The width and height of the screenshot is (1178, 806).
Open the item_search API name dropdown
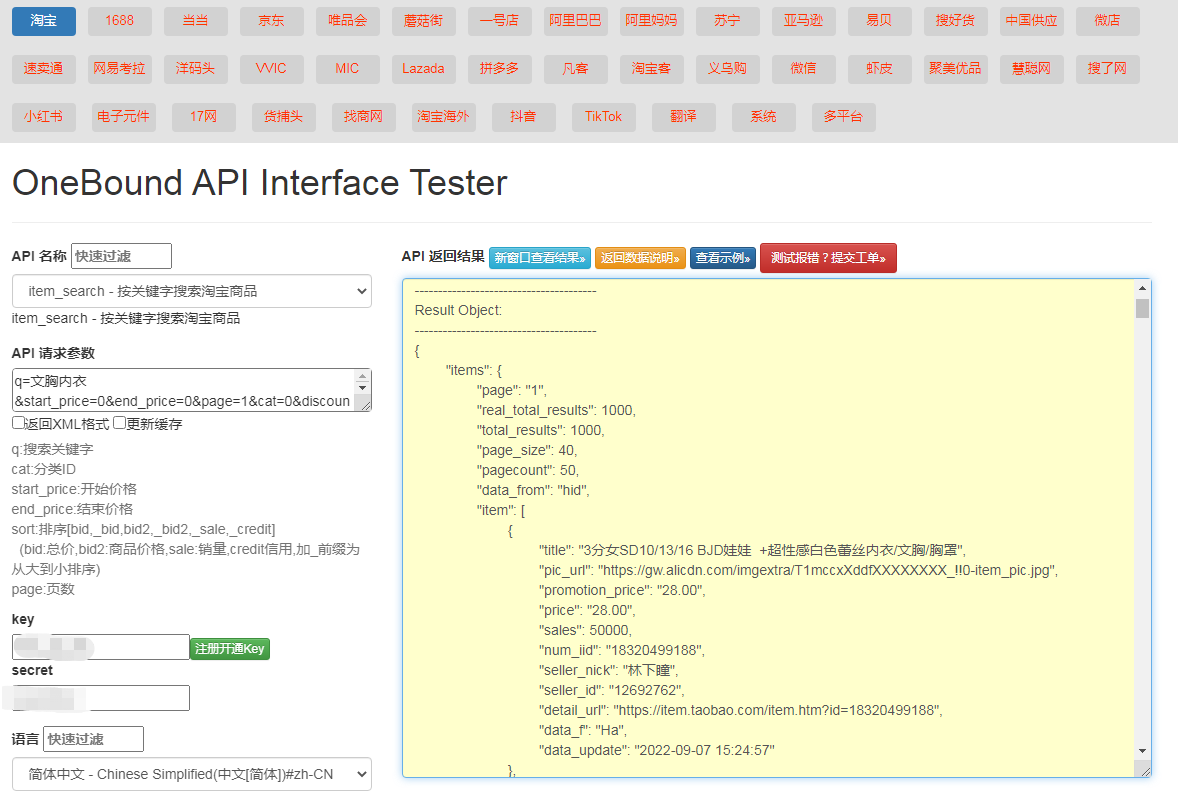(192, 291)
